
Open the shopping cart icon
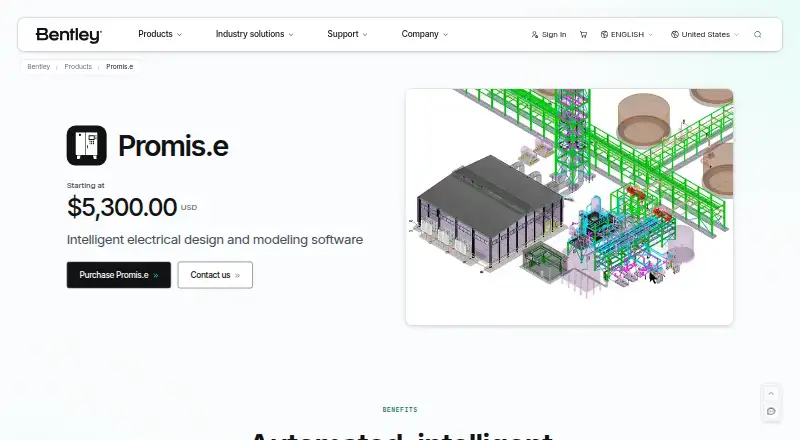tap(583, 35)
